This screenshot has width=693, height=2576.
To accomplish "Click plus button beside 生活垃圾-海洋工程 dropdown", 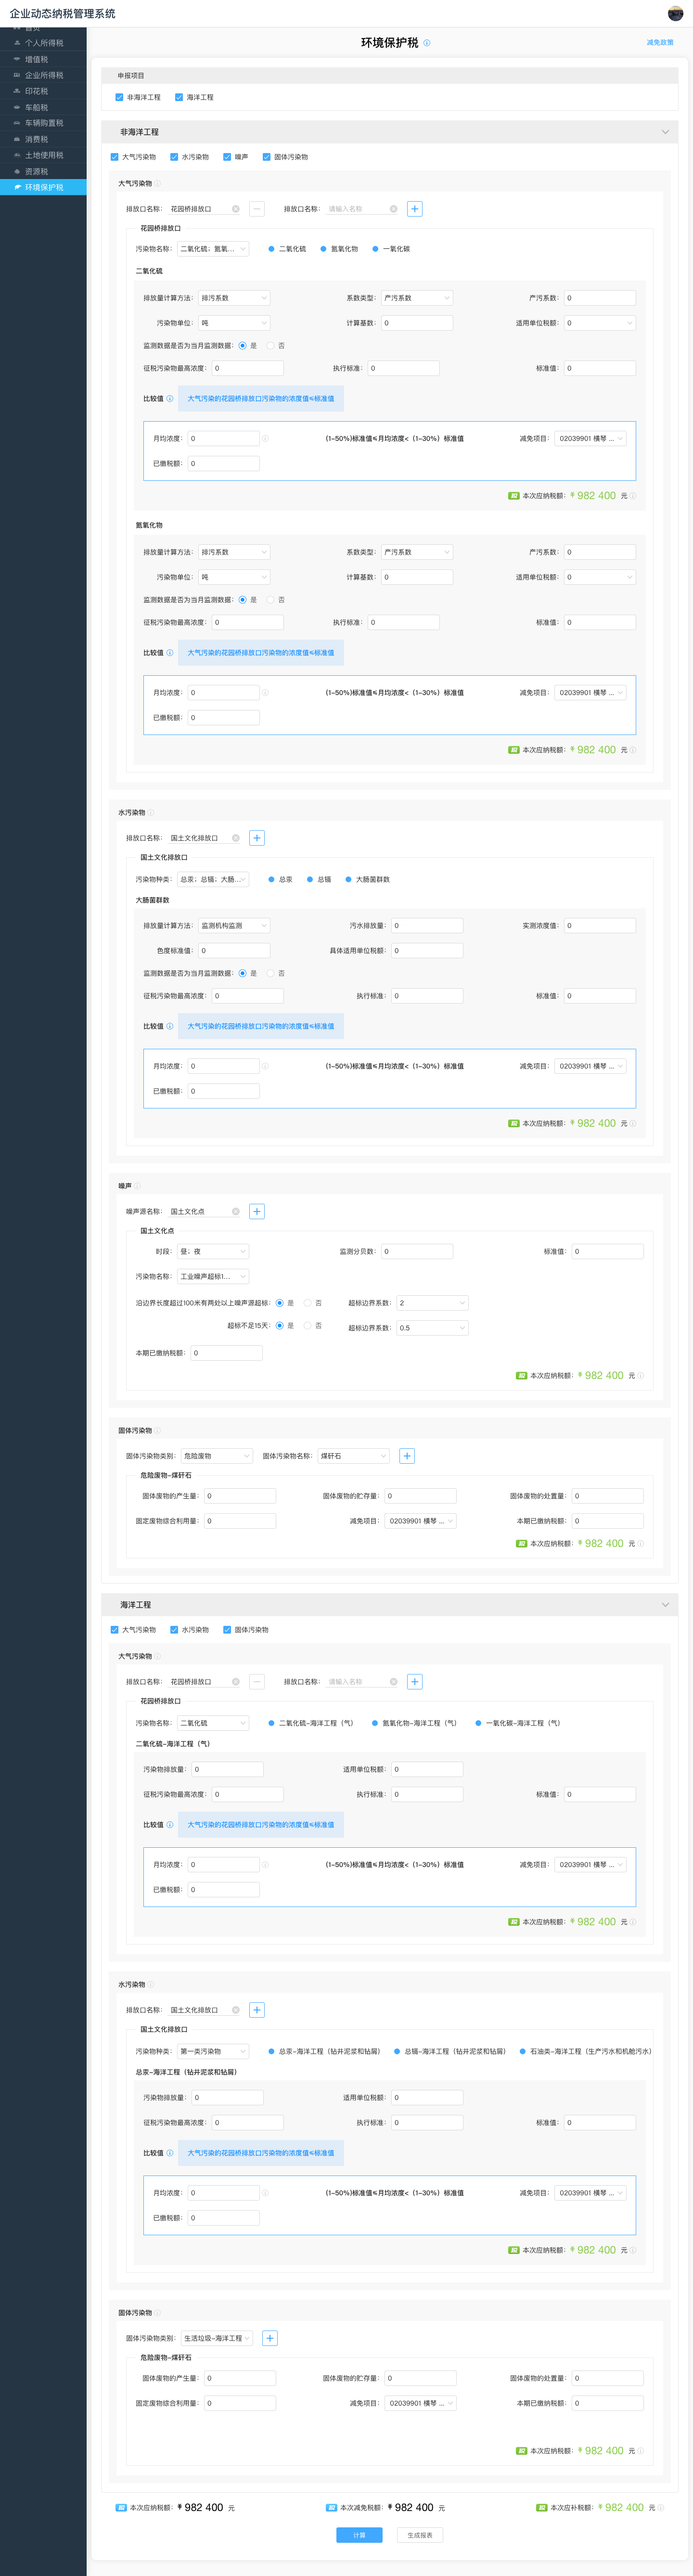I will [x=270, y=2338].
